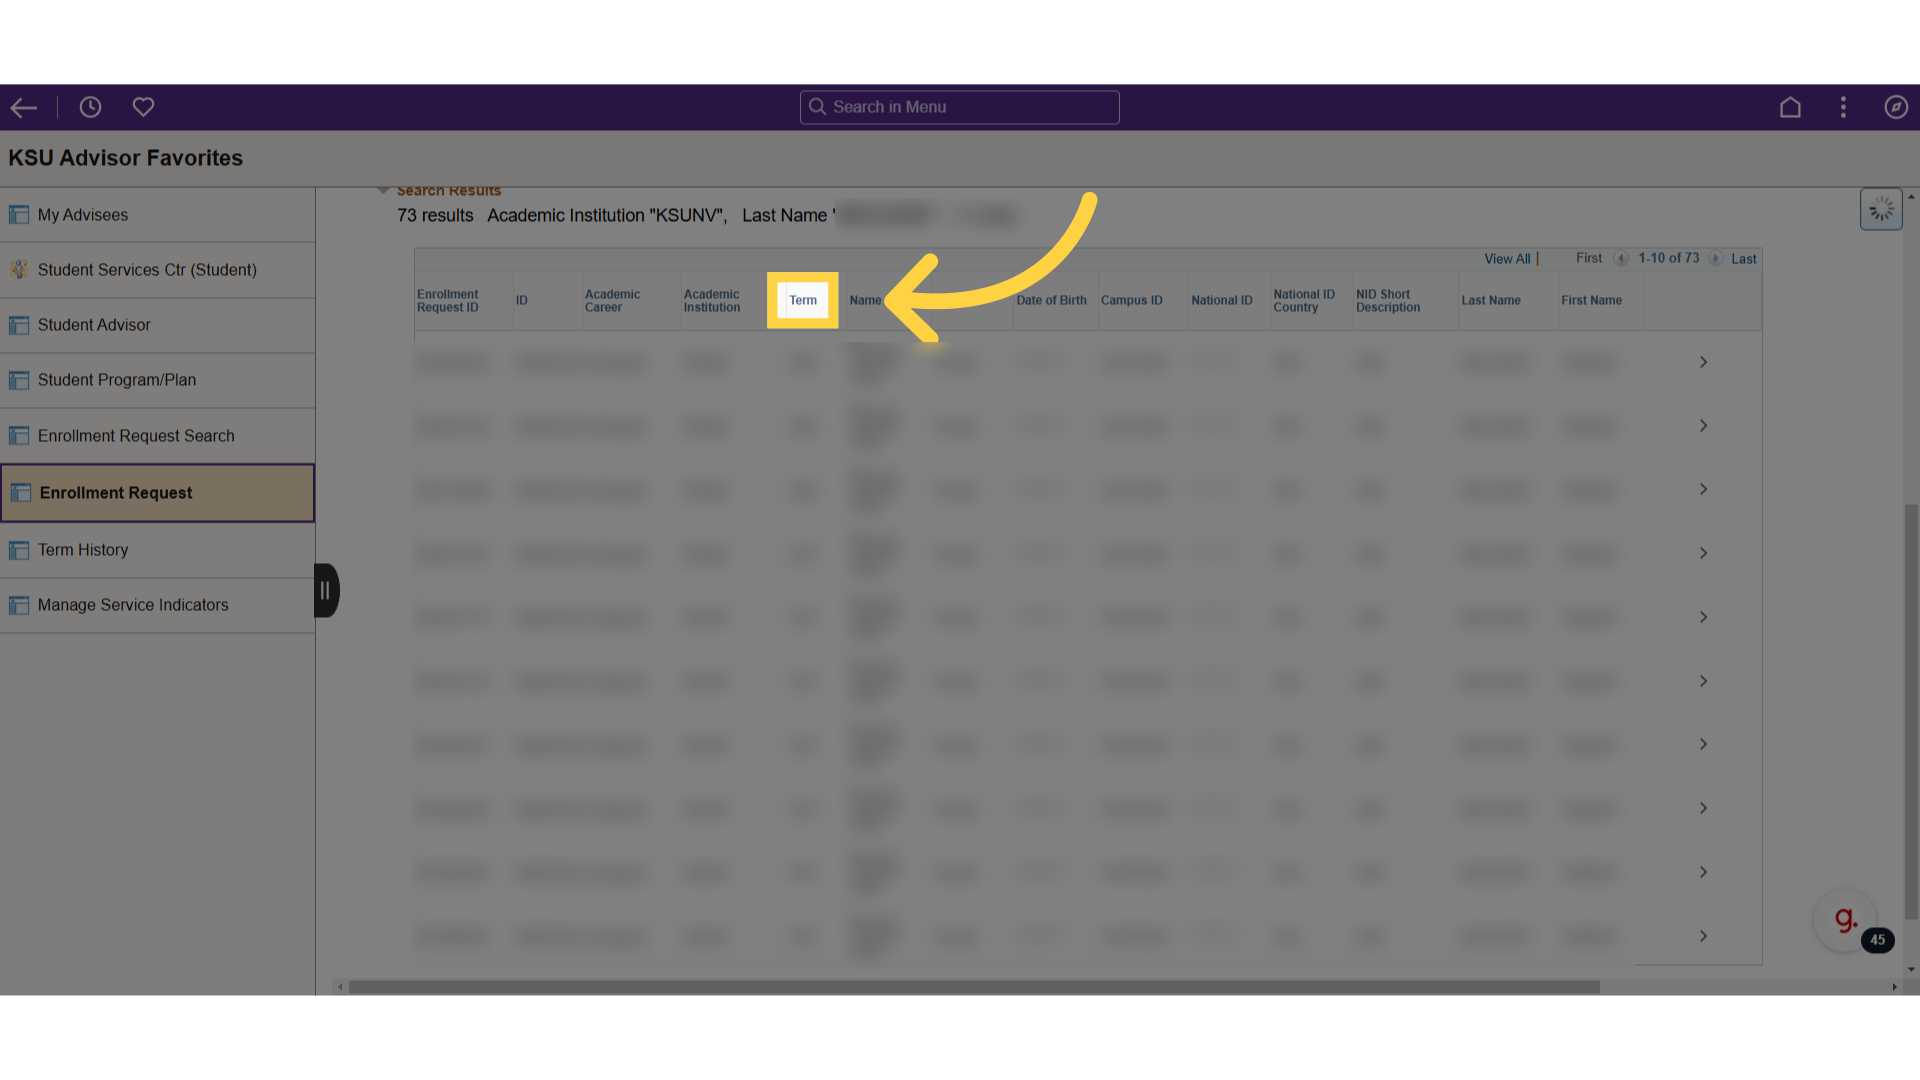Click the vertical scrollbar thumb
1920x1080 pixels.
point(1911,712)
